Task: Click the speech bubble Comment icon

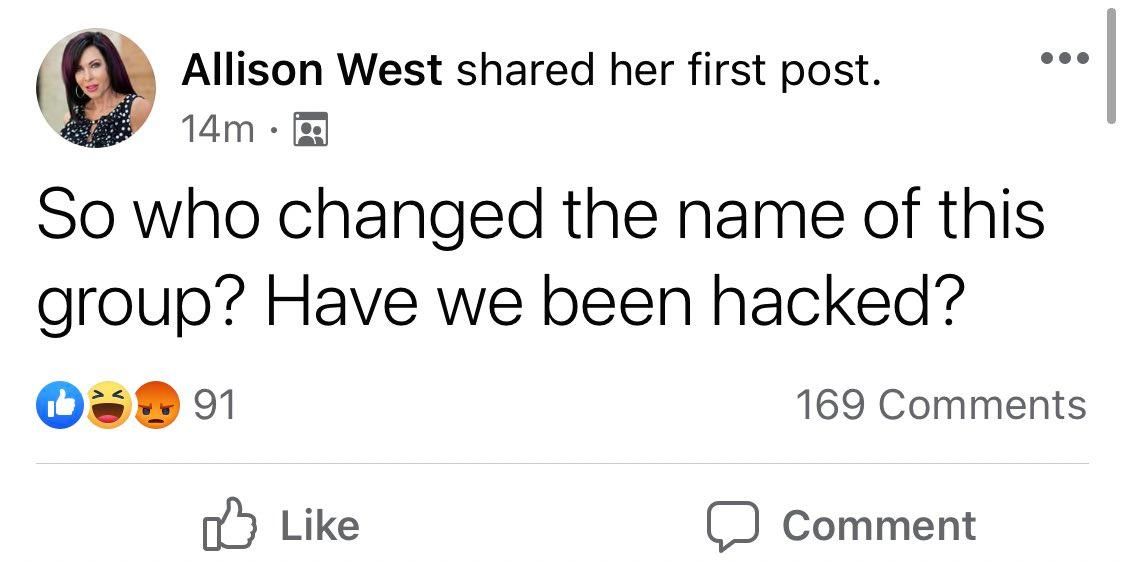Action: (x=732, y=525)
